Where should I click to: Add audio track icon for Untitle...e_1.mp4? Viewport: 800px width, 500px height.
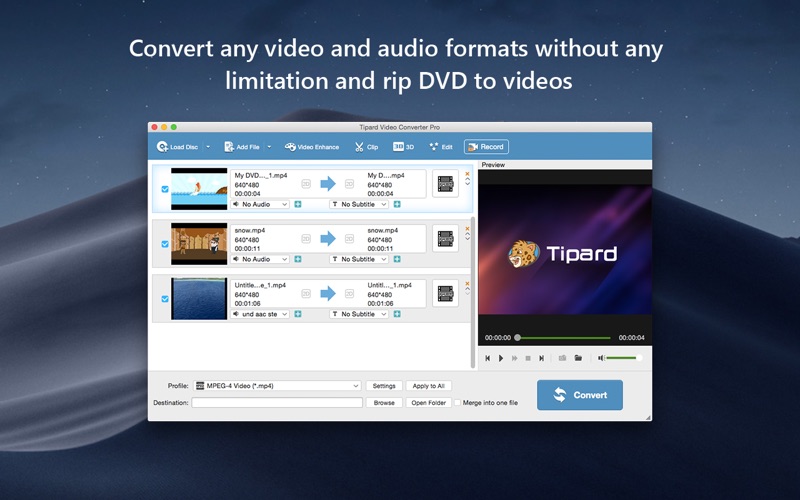298,314
